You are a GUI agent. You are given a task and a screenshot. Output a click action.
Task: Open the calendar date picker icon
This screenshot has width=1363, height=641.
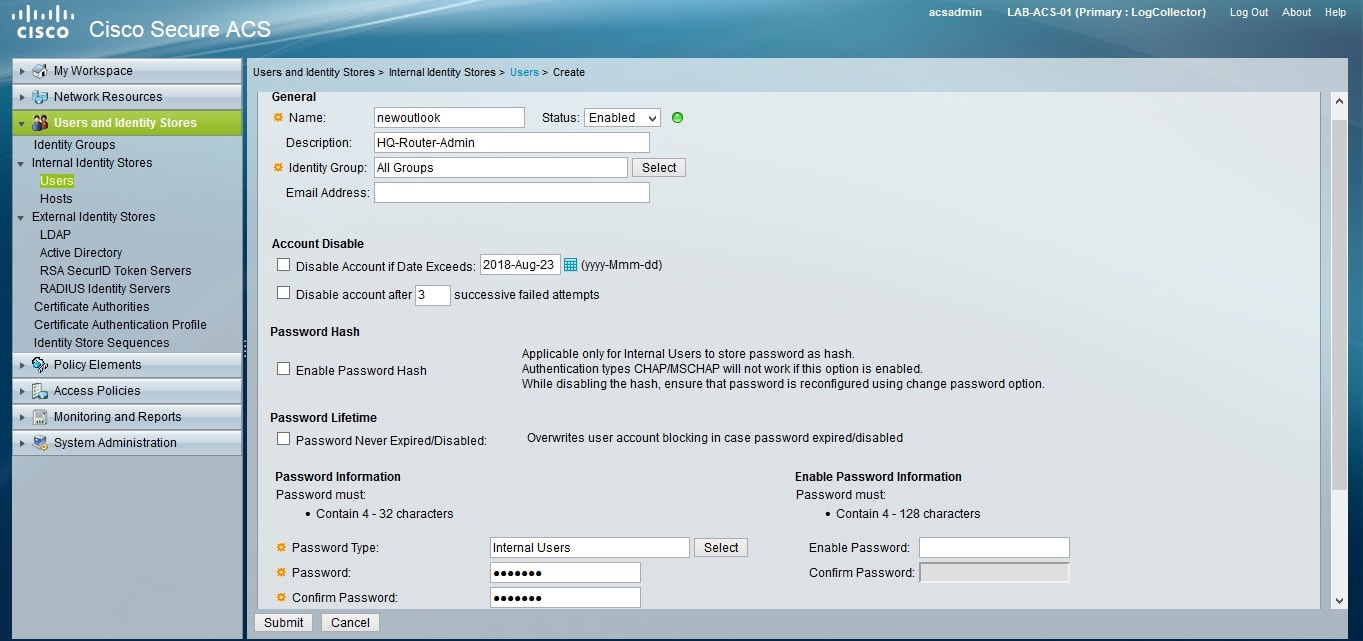[x=571, y=265]
